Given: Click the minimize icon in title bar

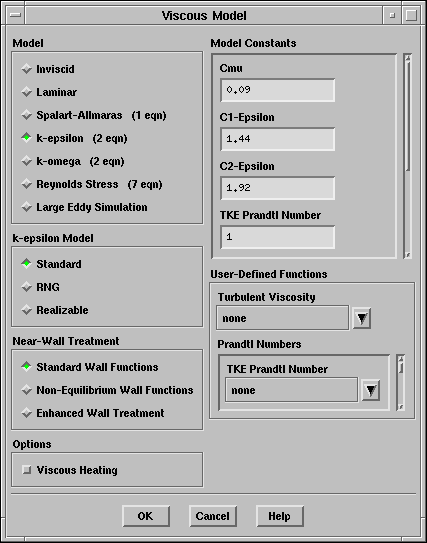Looking at the screenshot, I should (x=392, y=15).
